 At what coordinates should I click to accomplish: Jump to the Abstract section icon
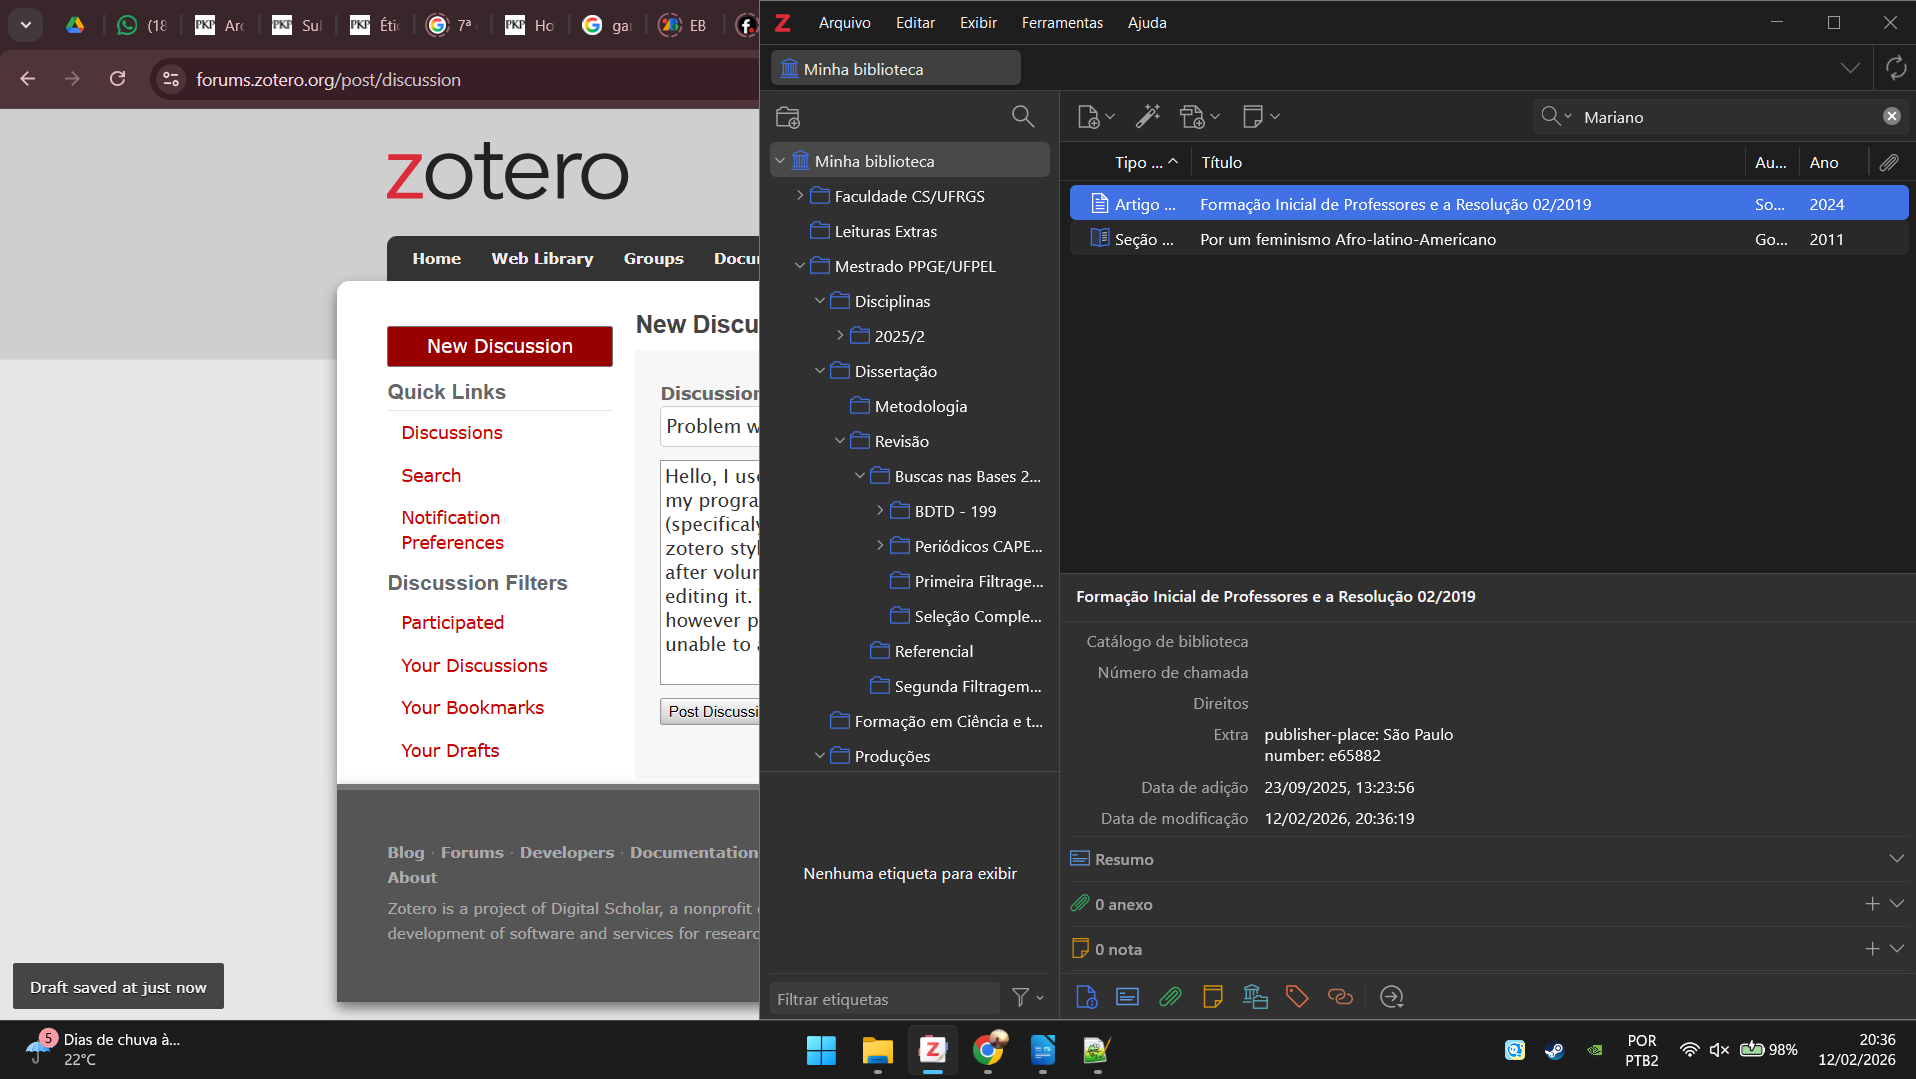[x=1127, y=997]
